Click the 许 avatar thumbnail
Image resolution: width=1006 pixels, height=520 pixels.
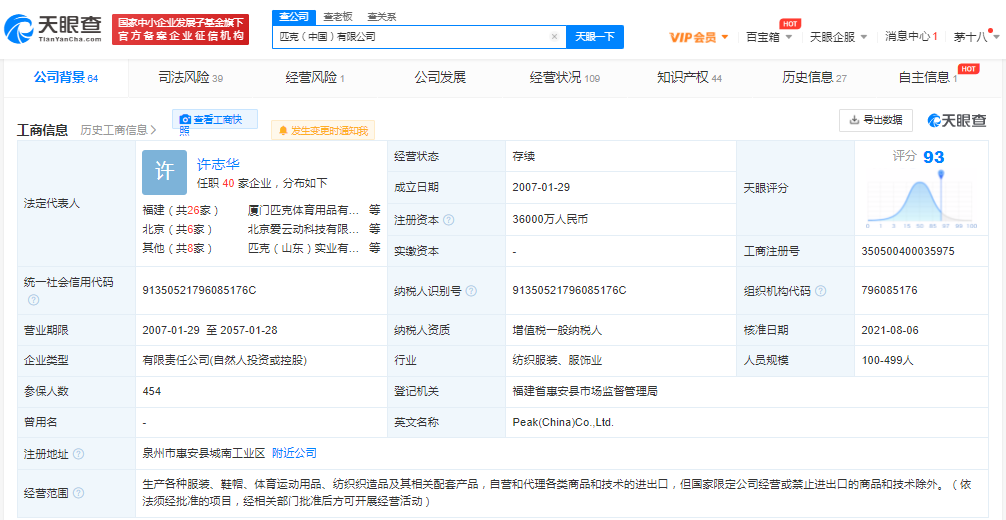click(164, 172)
